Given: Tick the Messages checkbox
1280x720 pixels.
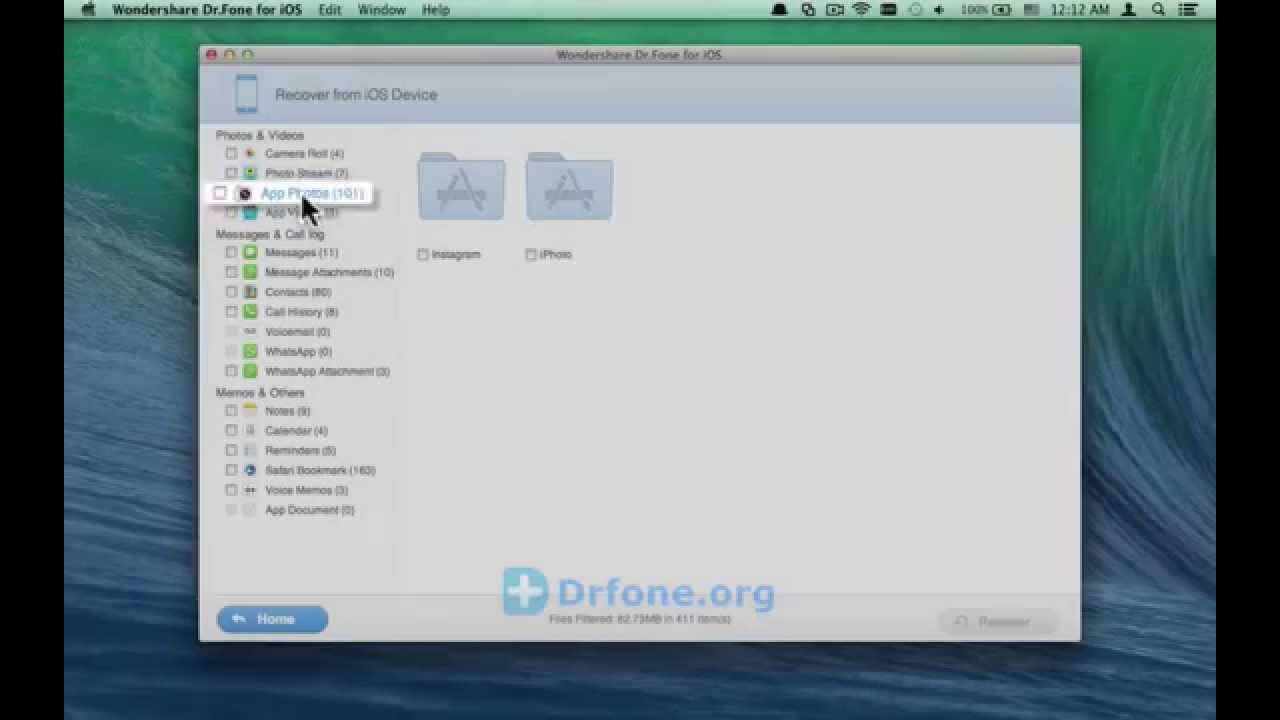Looking at the screenshot, I should point(231,252).
